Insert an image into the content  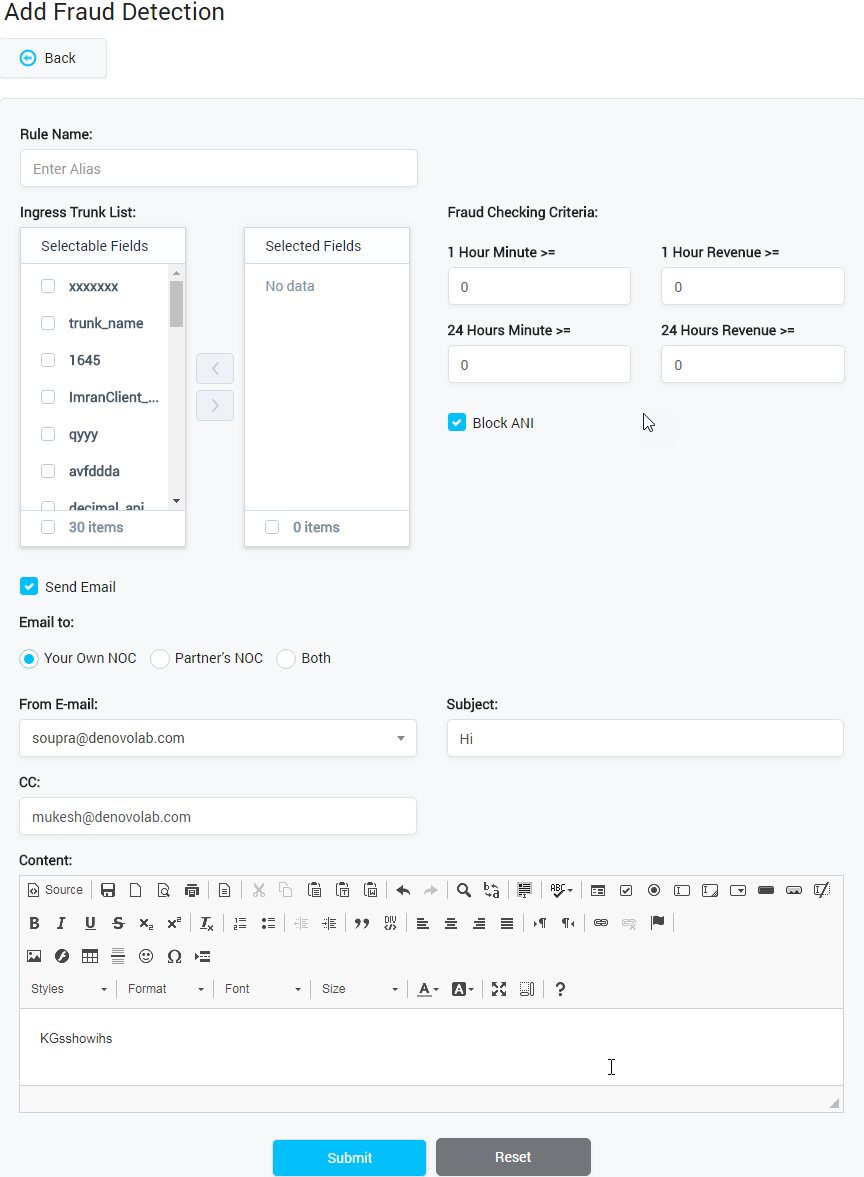[x=34, y=956]
